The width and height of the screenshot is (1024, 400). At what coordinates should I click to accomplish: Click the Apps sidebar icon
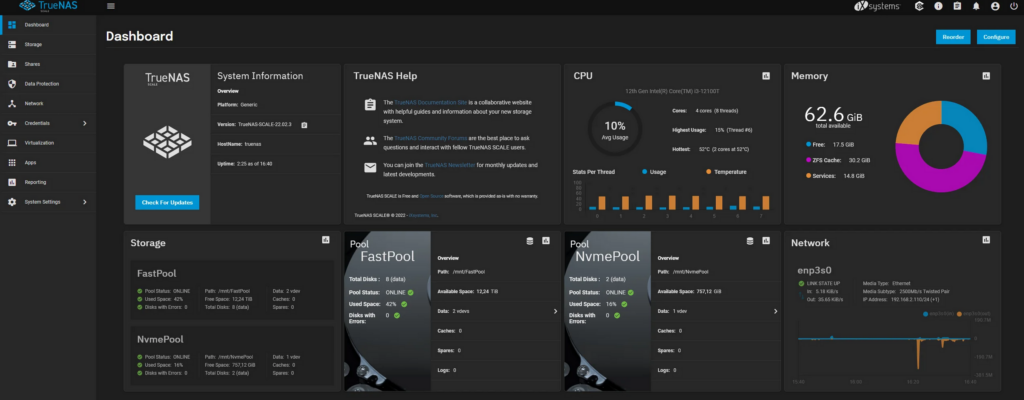pyautogui.click(x=12, y=162)
